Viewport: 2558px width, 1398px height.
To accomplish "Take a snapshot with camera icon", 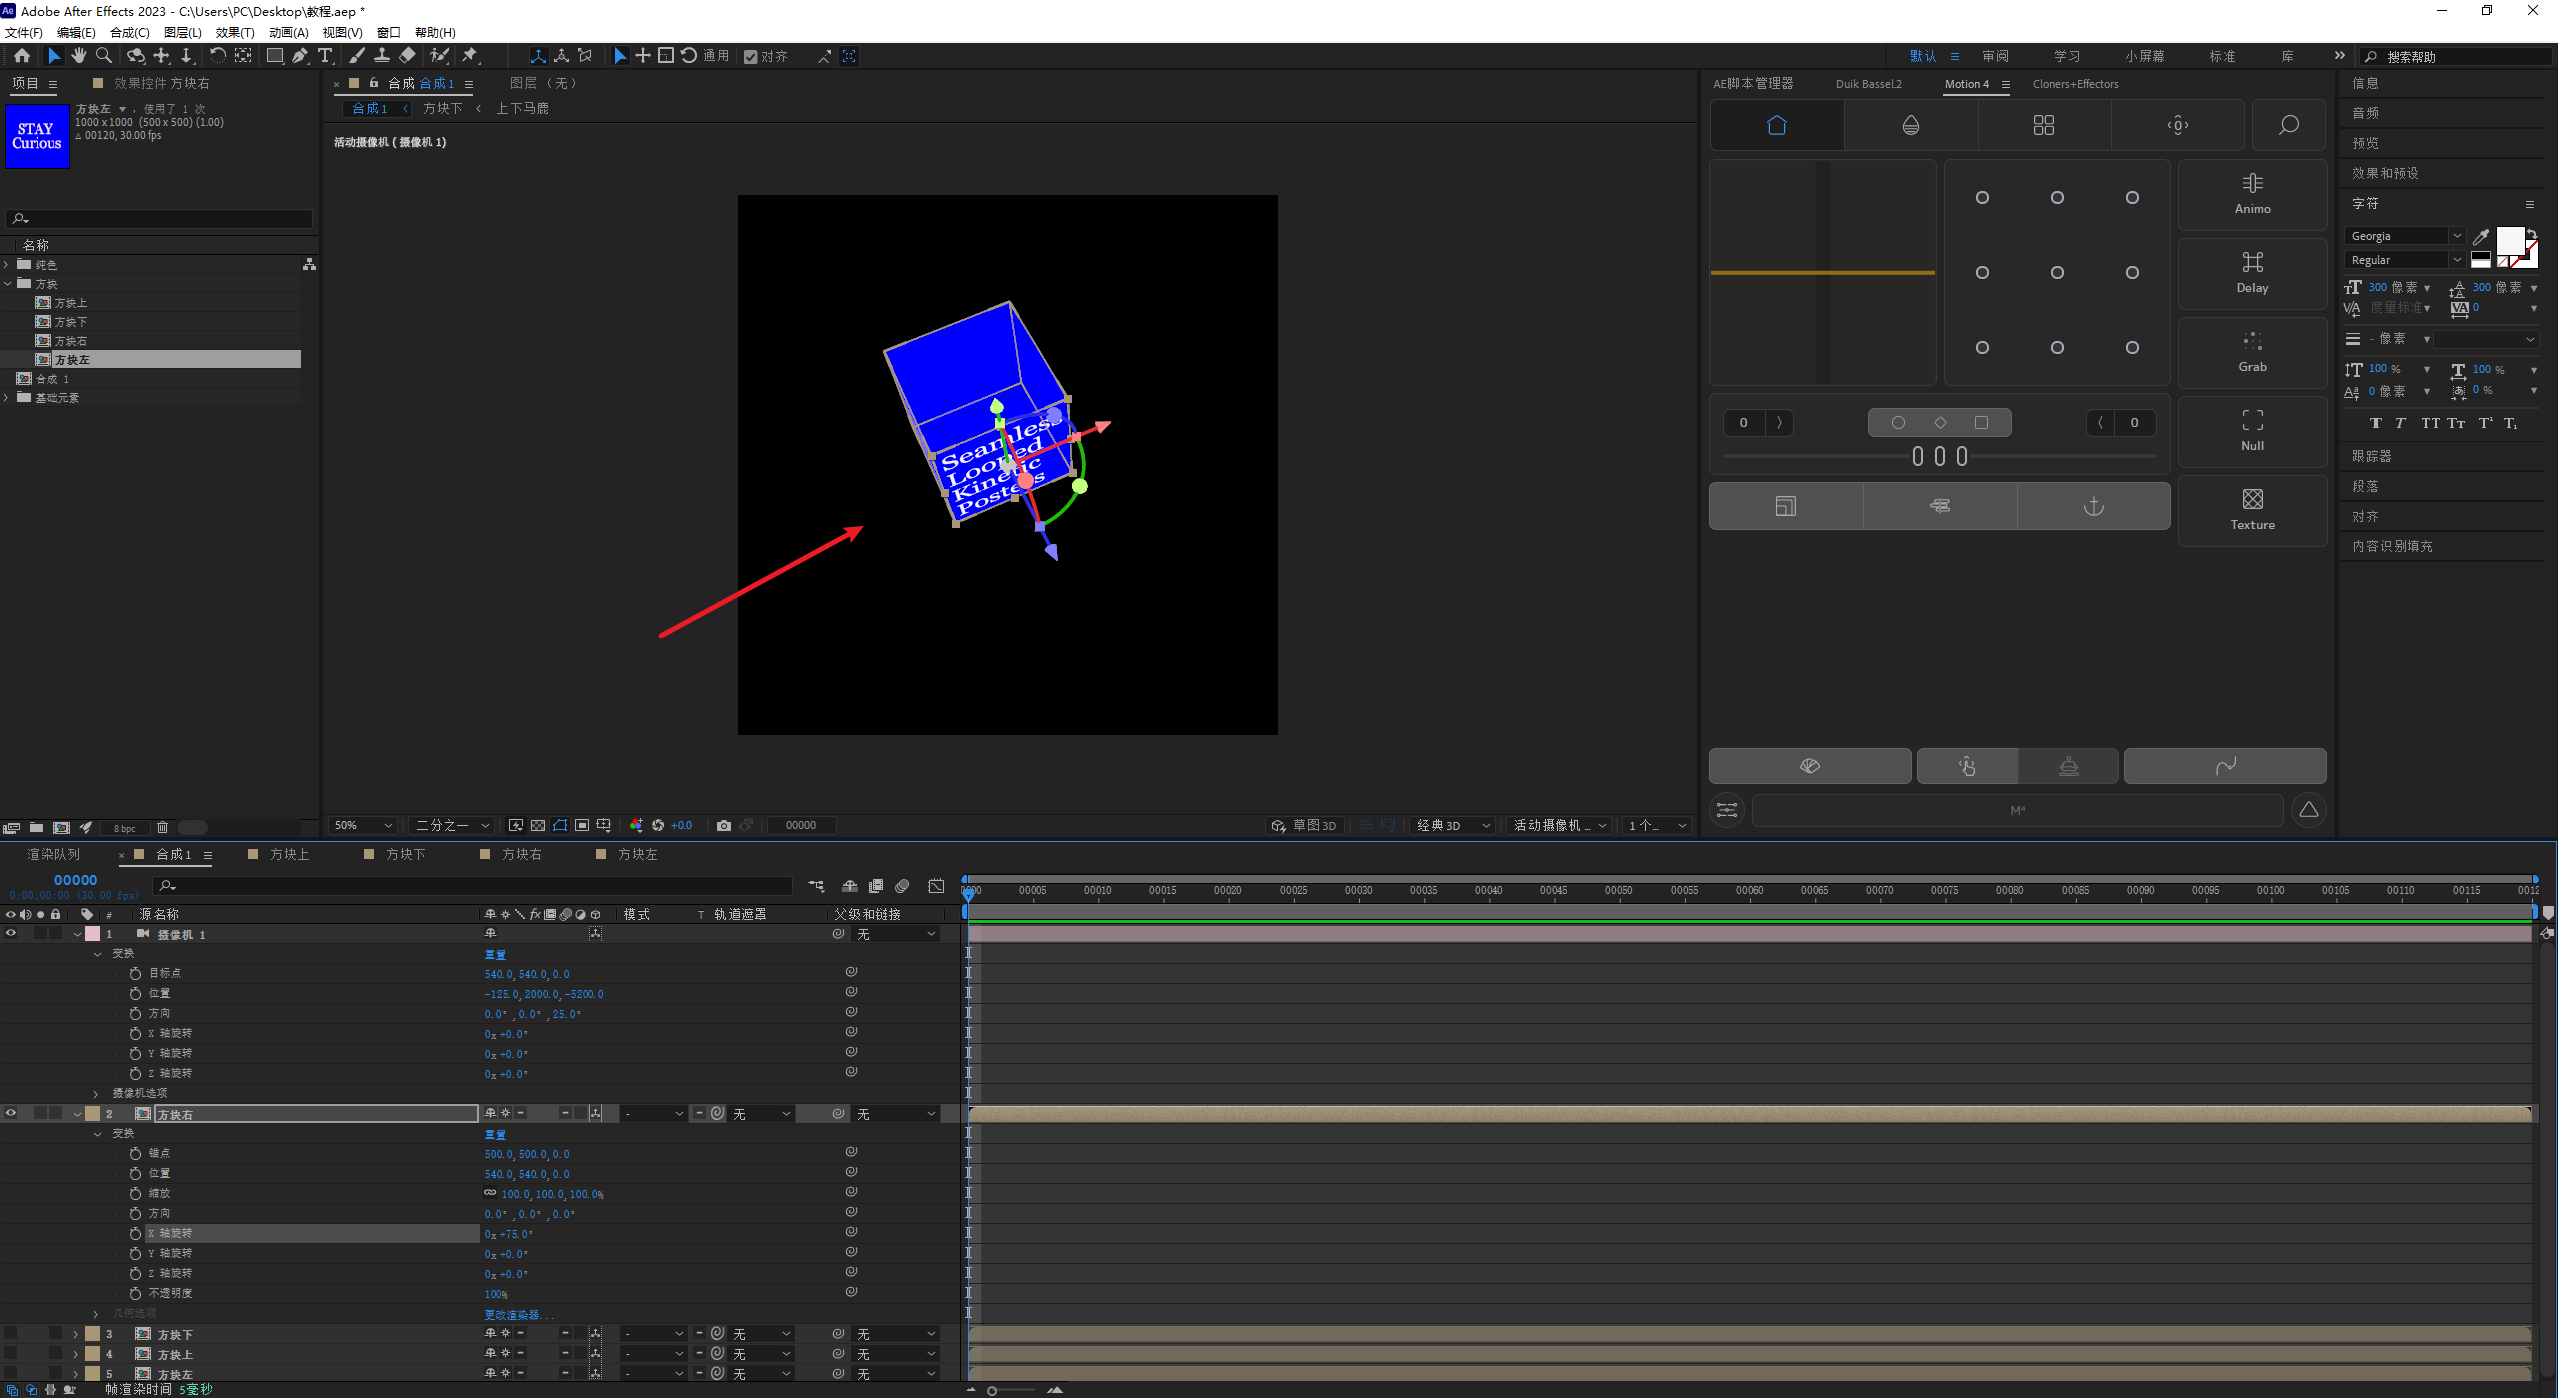I will (724, 825).
